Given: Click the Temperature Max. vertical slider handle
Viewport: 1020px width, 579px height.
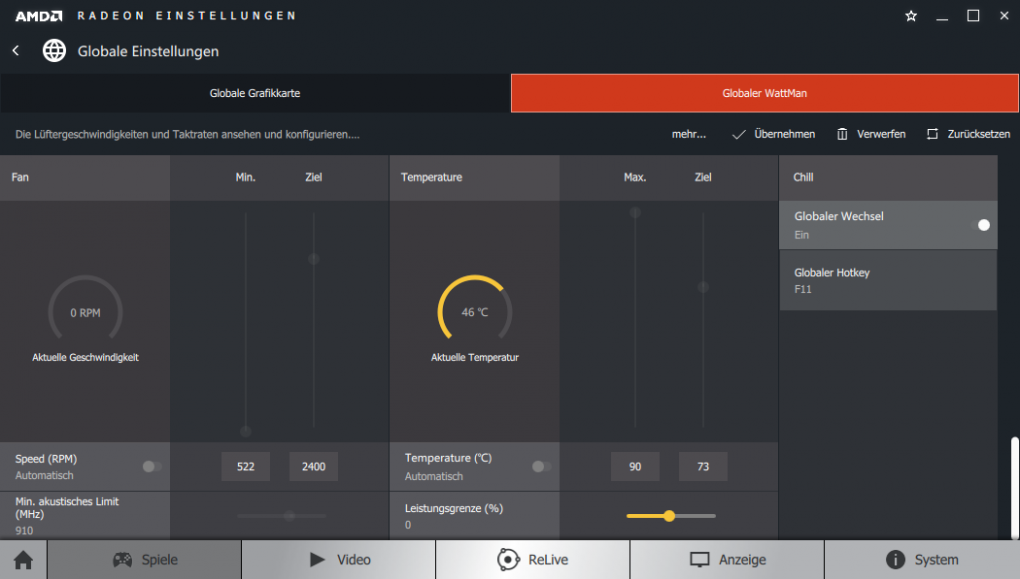Looking at the screenshot, I should pyautogui.click(x=635, y=213).
